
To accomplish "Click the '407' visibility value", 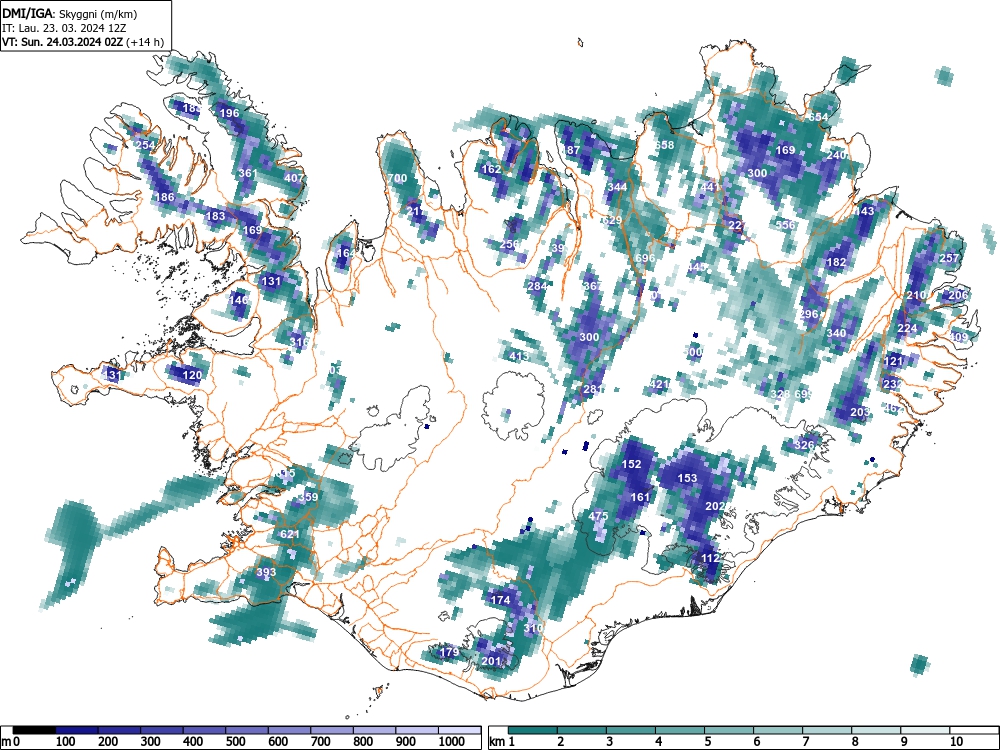I will click(294, 178).
